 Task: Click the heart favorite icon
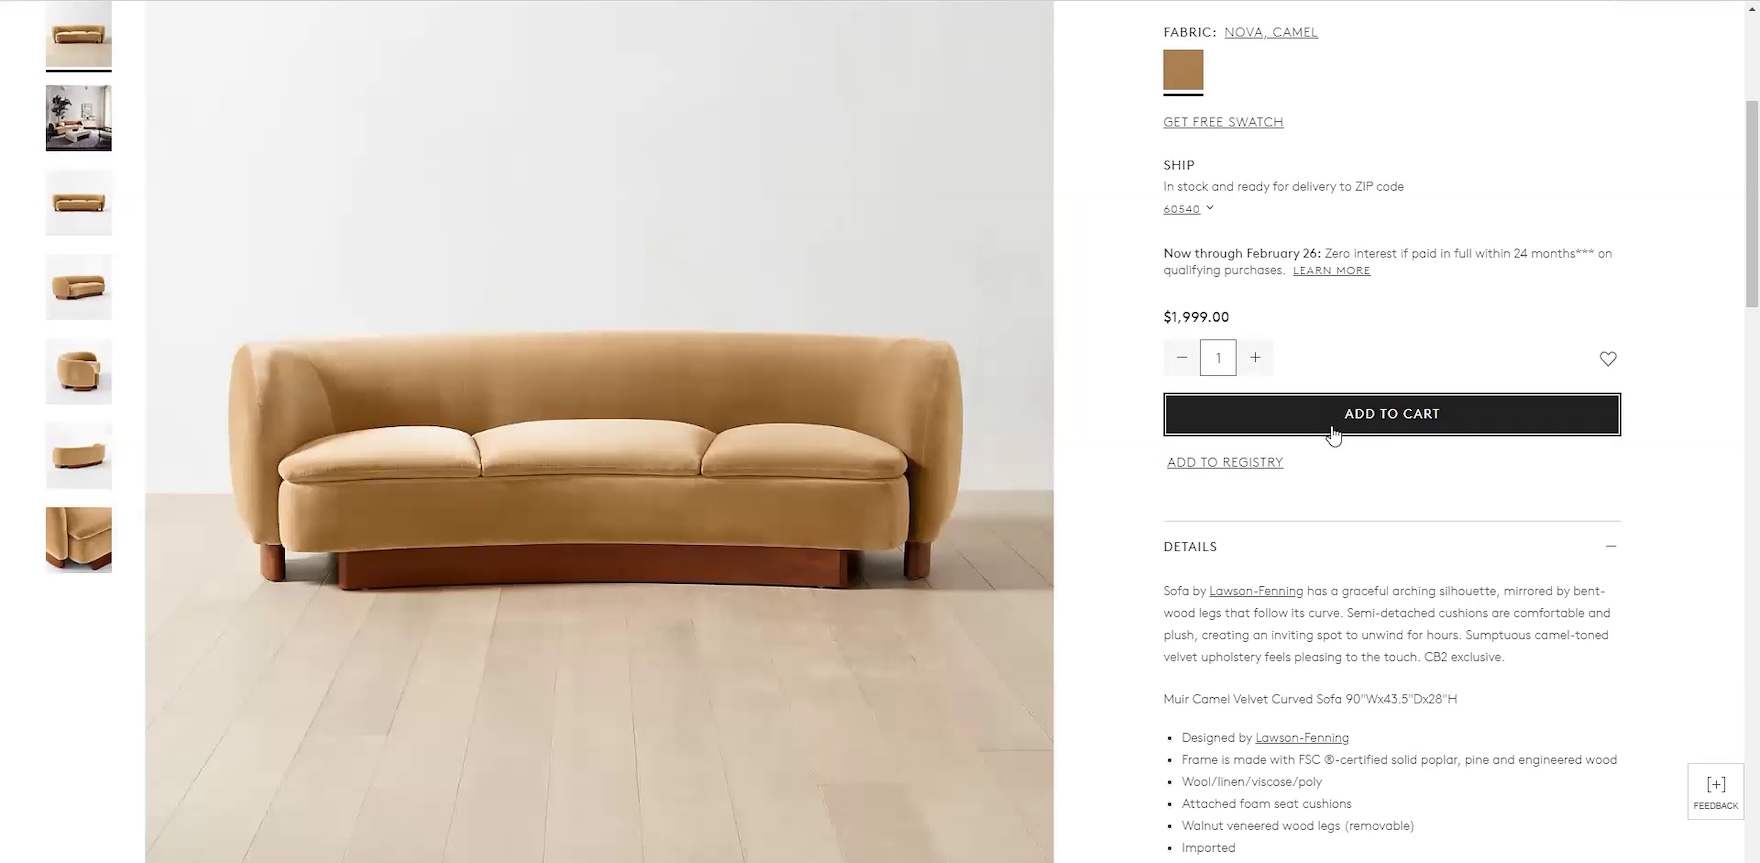(x=1607, y=359)
